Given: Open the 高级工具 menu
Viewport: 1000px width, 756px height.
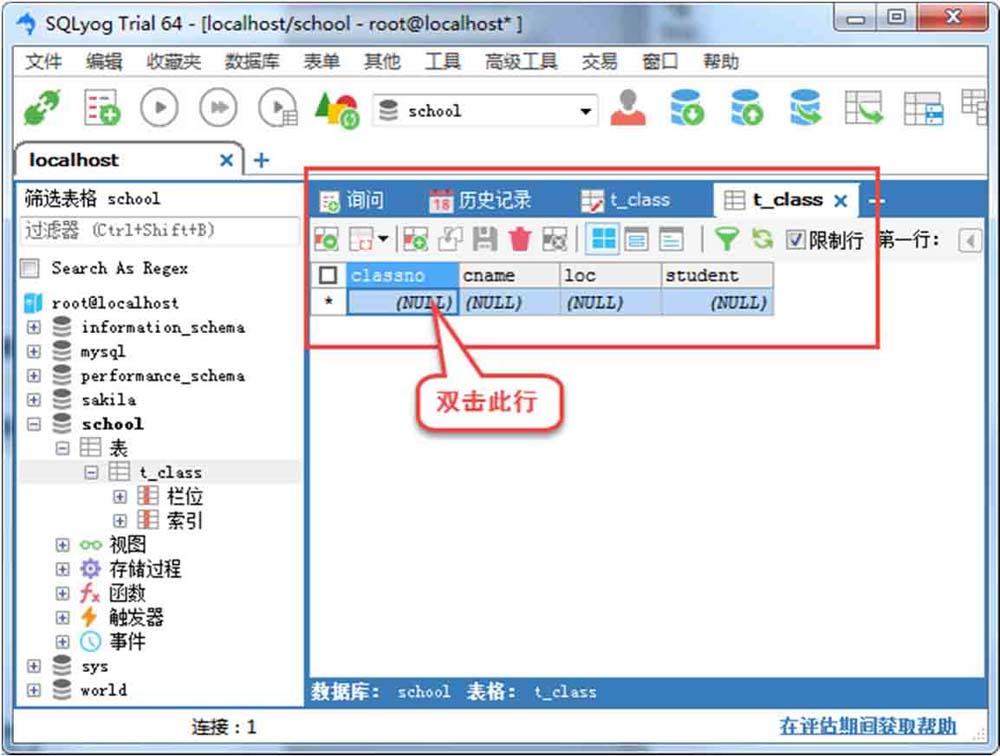Looking at the screenshot, I should pyautogui.click(x=521, y=61).
